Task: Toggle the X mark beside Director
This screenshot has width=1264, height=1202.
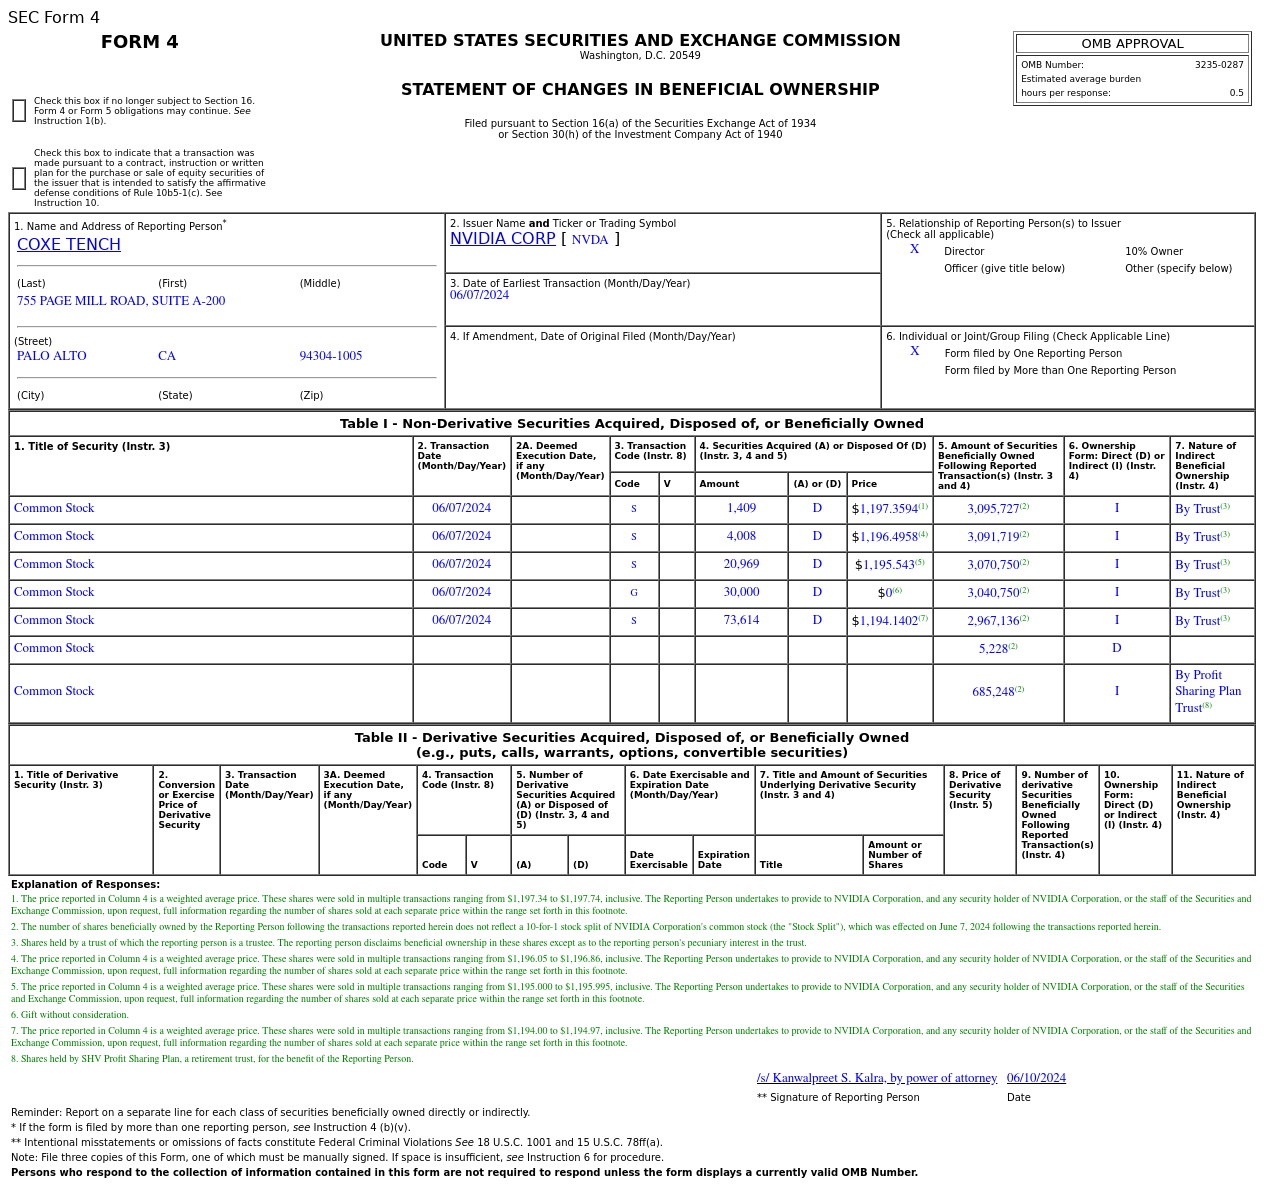Action: click(914, 250)
